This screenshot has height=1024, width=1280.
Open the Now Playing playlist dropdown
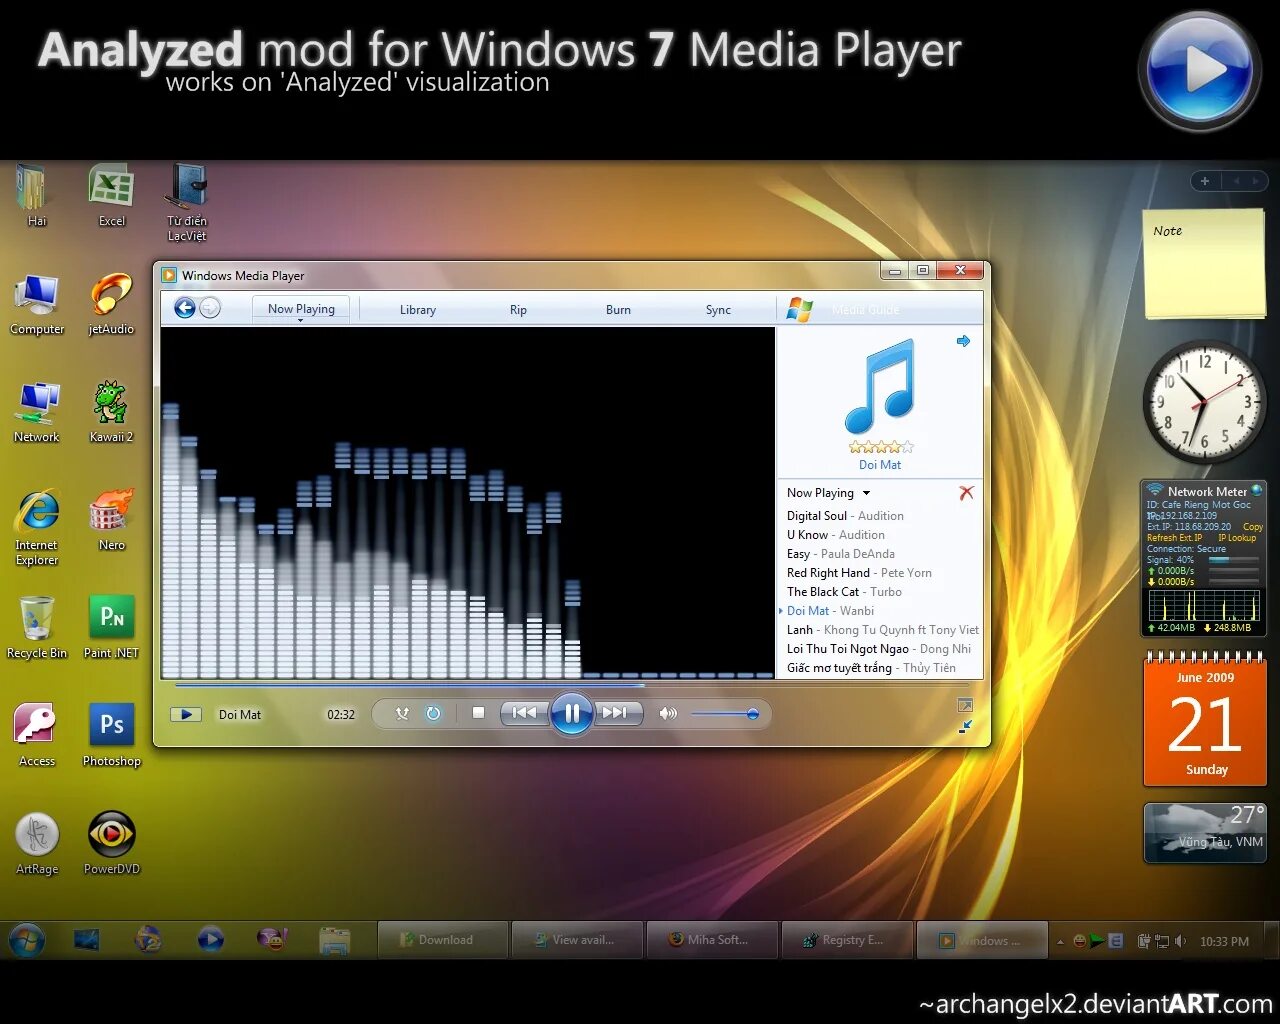[828, 493]
